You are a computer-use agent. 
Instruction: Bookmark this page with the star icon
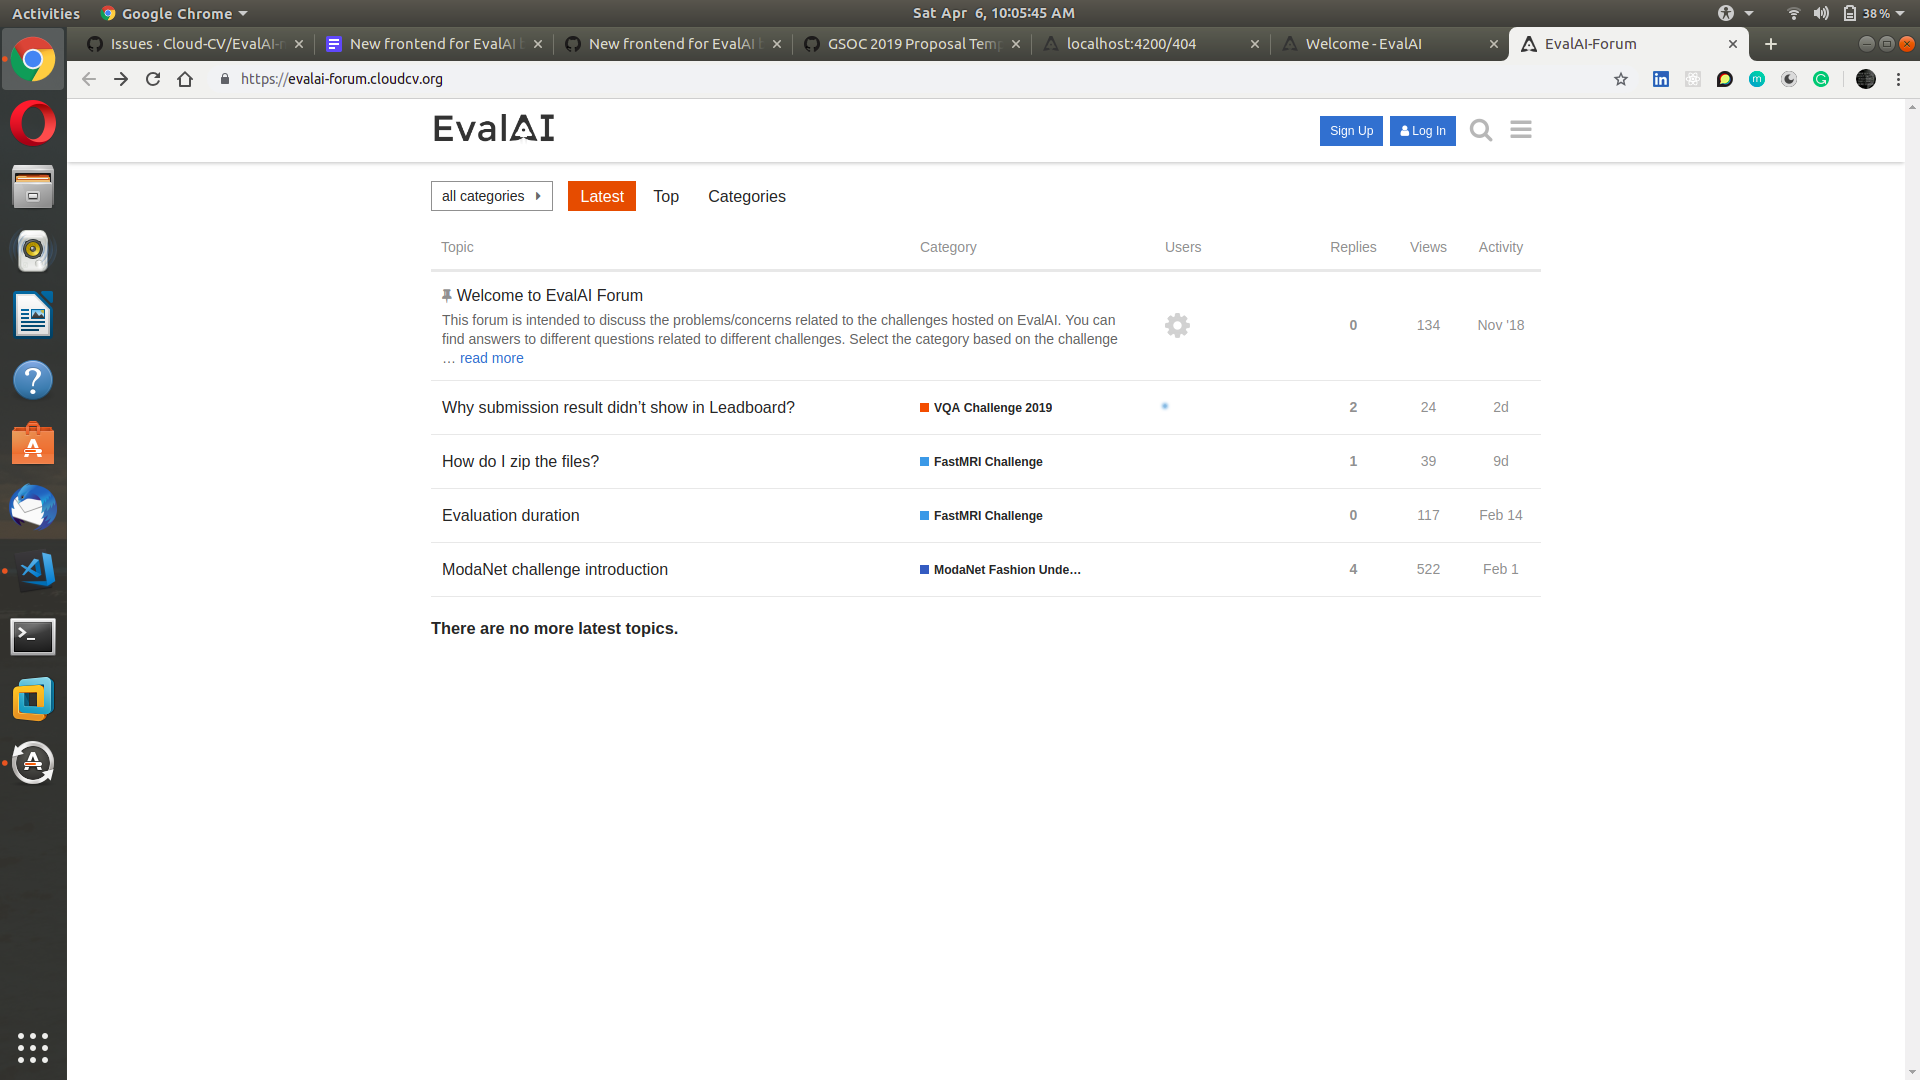[1621, 79]
